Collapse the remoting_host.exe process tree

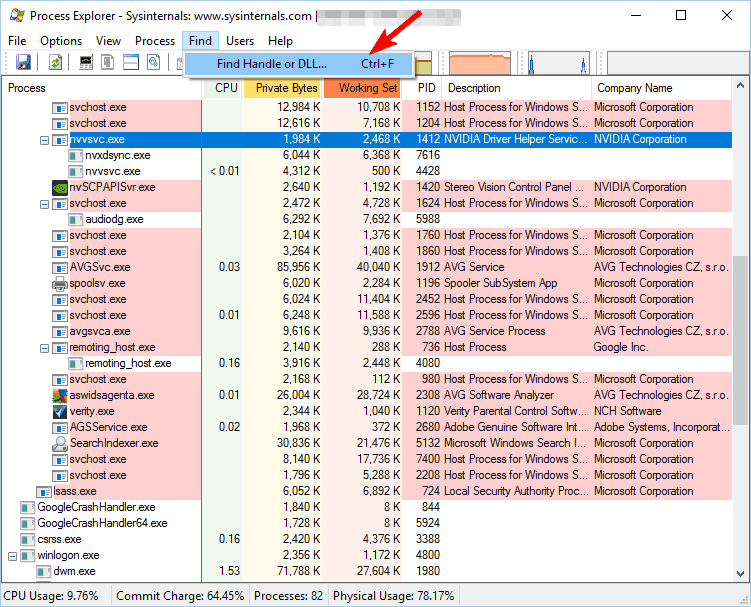coord(44,348)
